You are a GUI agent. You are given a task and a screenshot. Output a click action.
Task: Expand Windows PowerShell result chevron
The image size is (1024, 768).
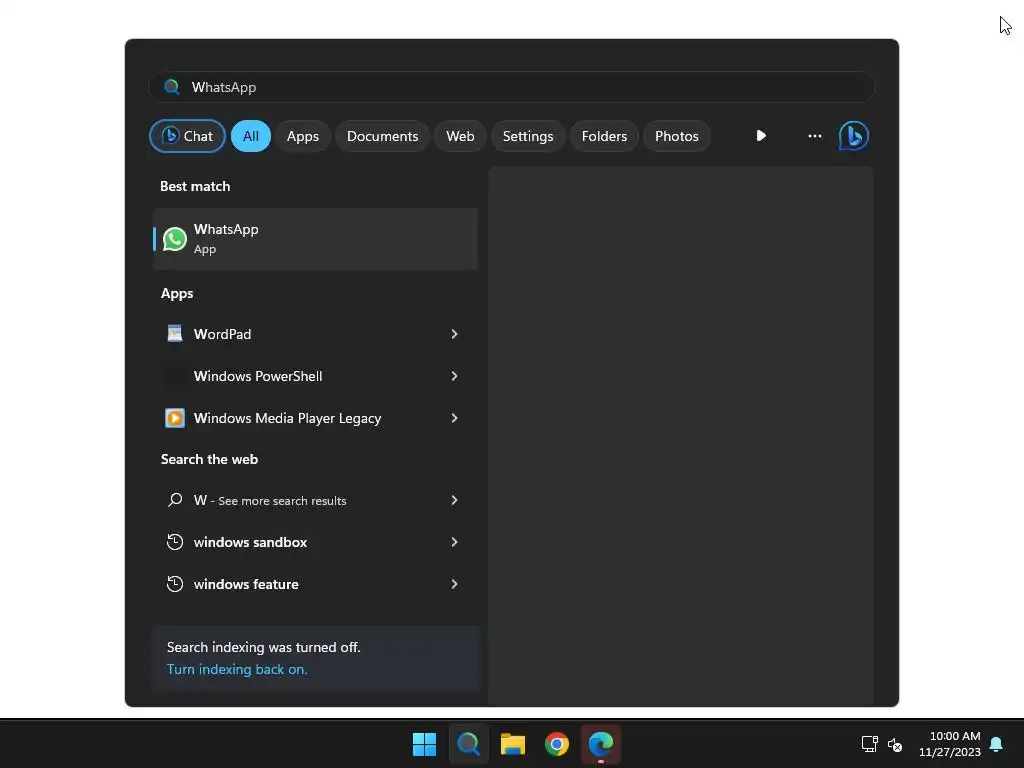pos(455,376)
